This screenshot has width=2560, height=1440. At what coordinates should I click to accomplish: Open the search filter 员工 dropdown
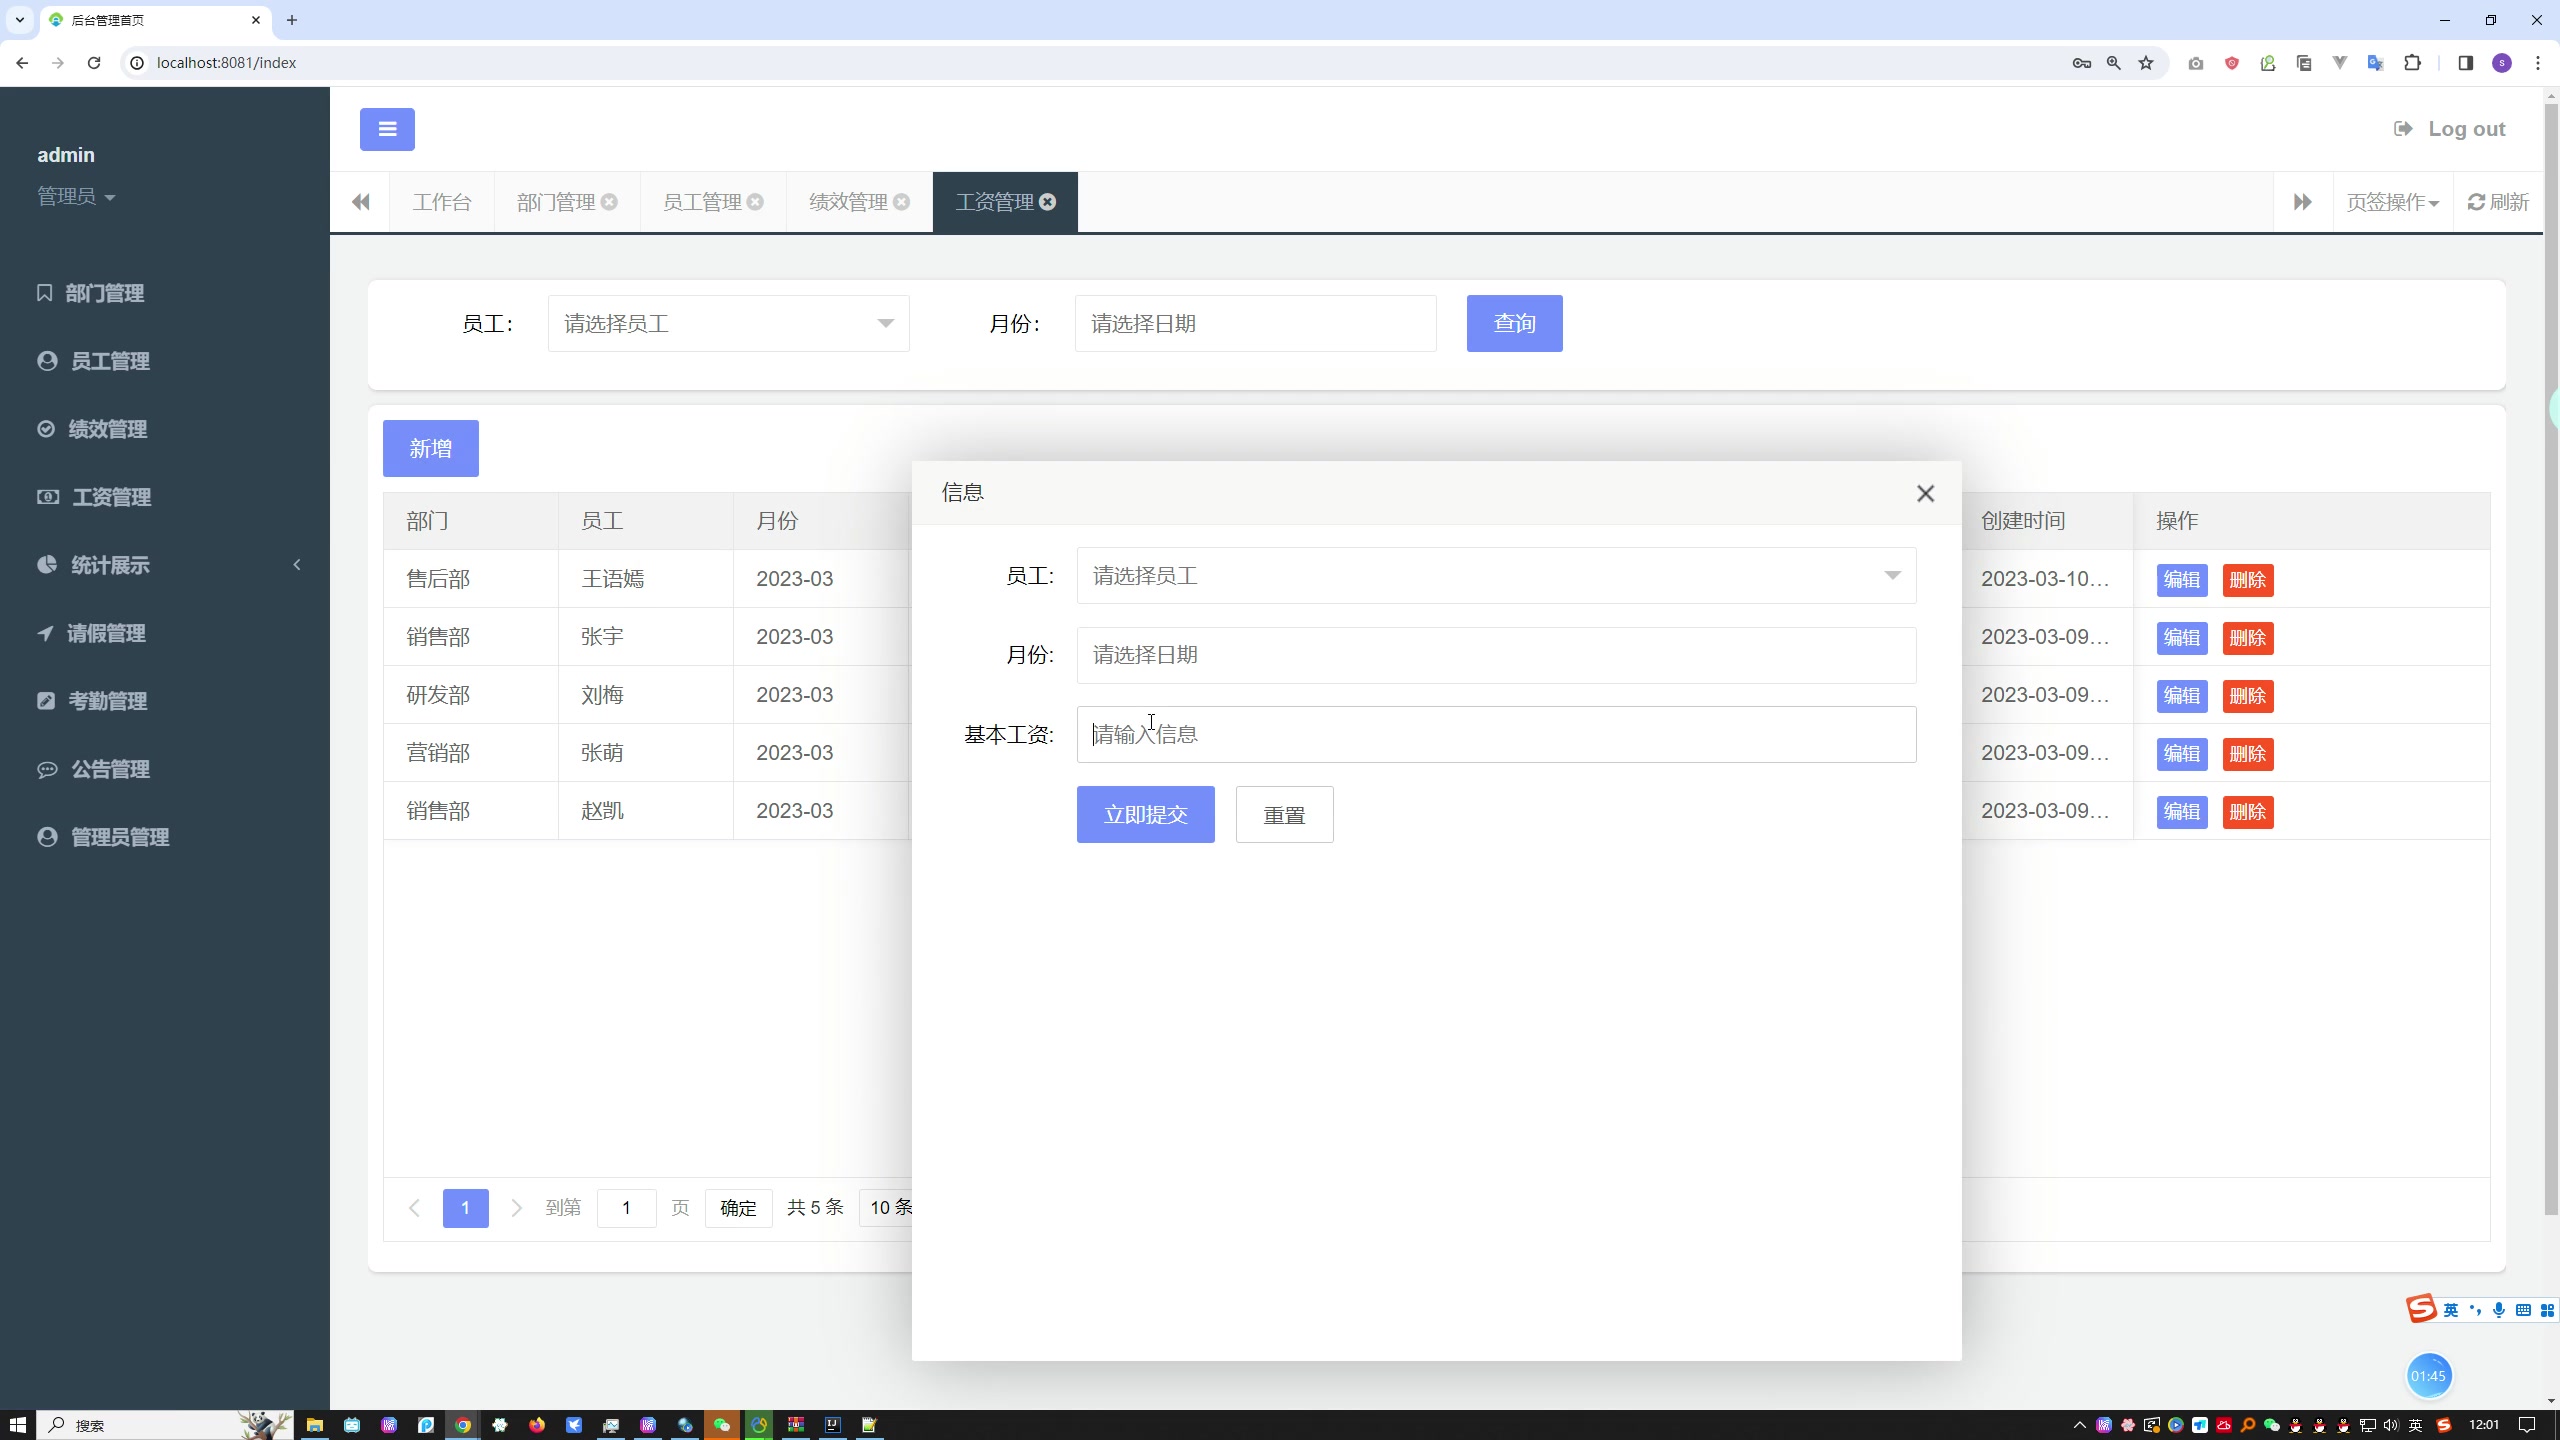(x=728, y=323)
